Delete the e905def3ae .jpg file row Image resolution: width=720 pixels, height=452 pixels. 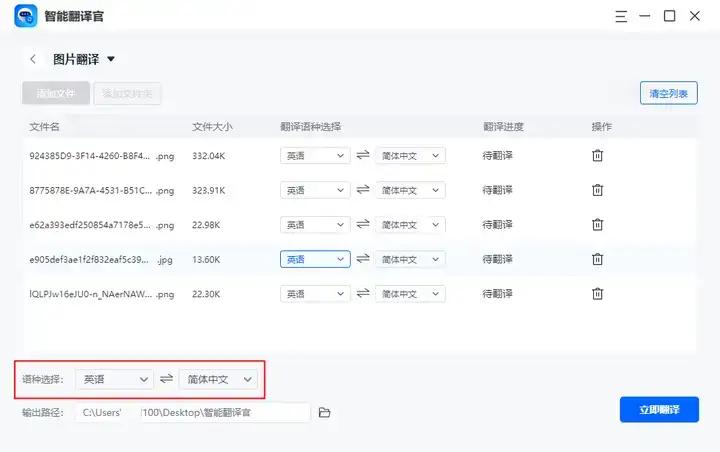[x=597, y=259]
